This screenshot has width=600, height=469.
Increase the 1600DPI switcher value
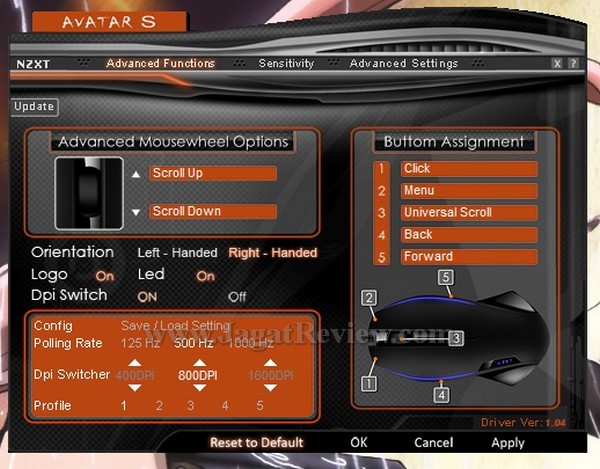(270, 363)
